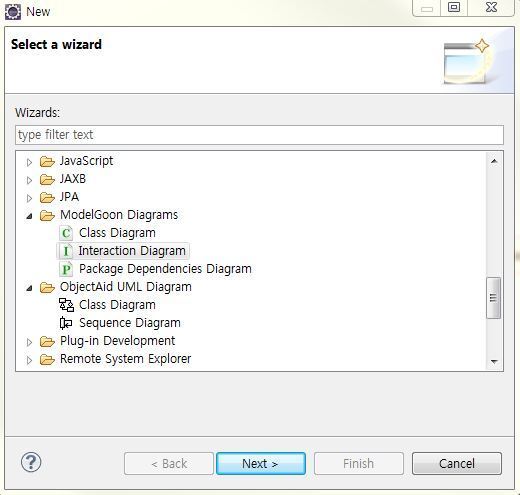Select ObjectAid Class Diagram wizard
Viewport: 520px width, 495px height.
tap(117, 305)
